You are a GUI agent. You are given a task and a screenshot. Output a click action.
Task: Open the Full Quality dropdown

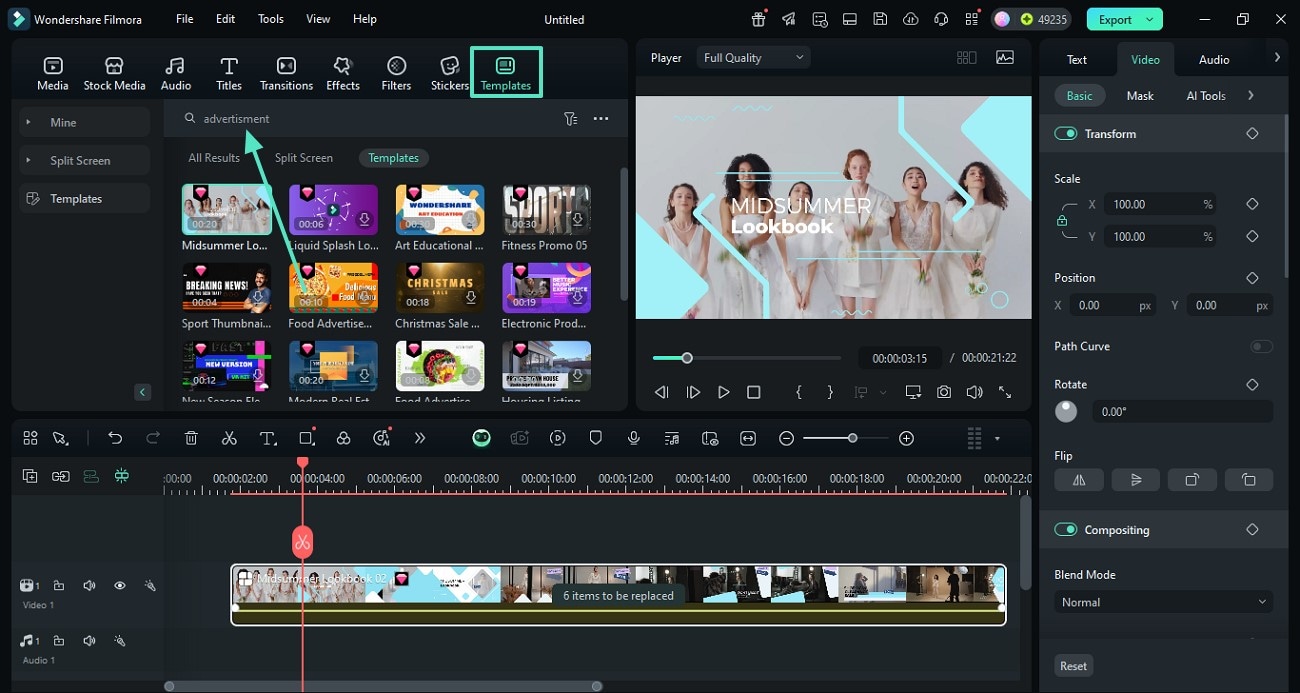[x=753, y=58]
